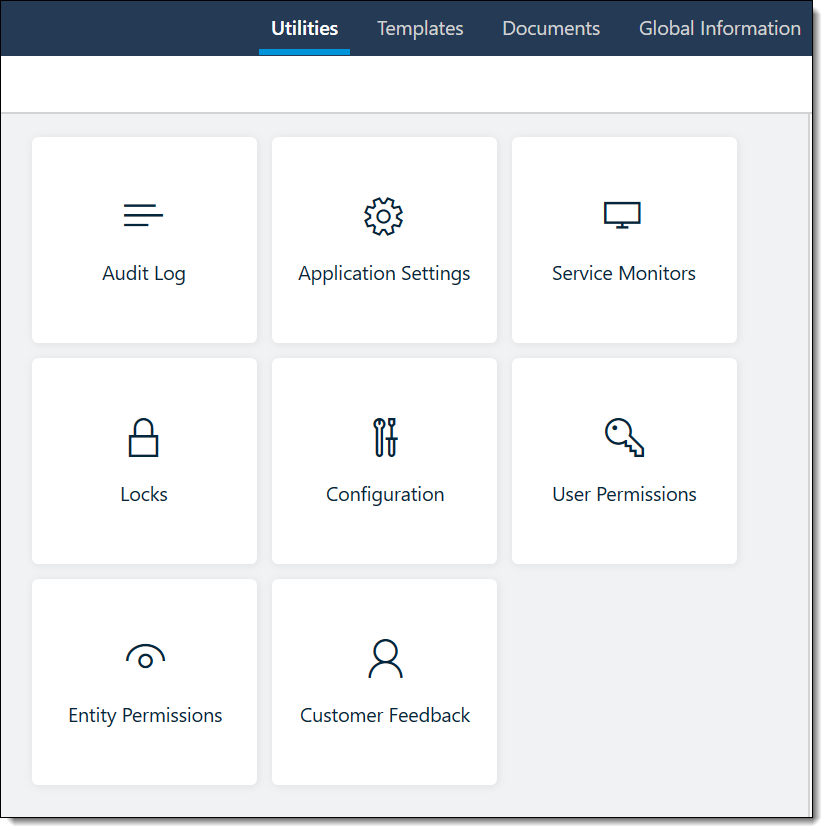Open the Customer Feedback tile
Viewport: 828px width, 833px height.
click(384, 682)
